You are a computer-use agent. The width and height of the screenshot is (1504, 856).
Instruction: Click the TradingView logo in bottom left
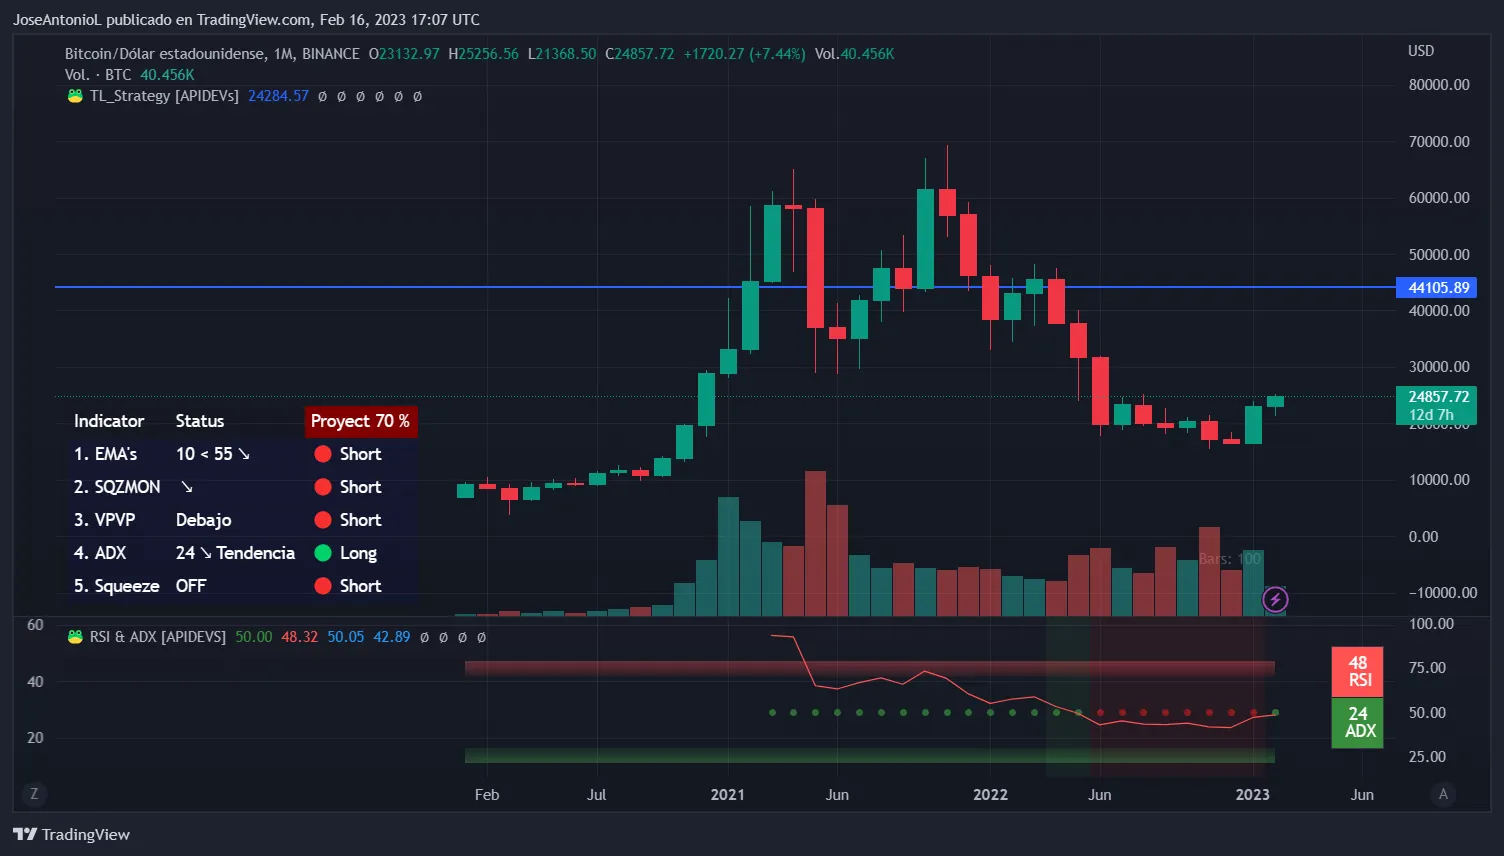70,834
